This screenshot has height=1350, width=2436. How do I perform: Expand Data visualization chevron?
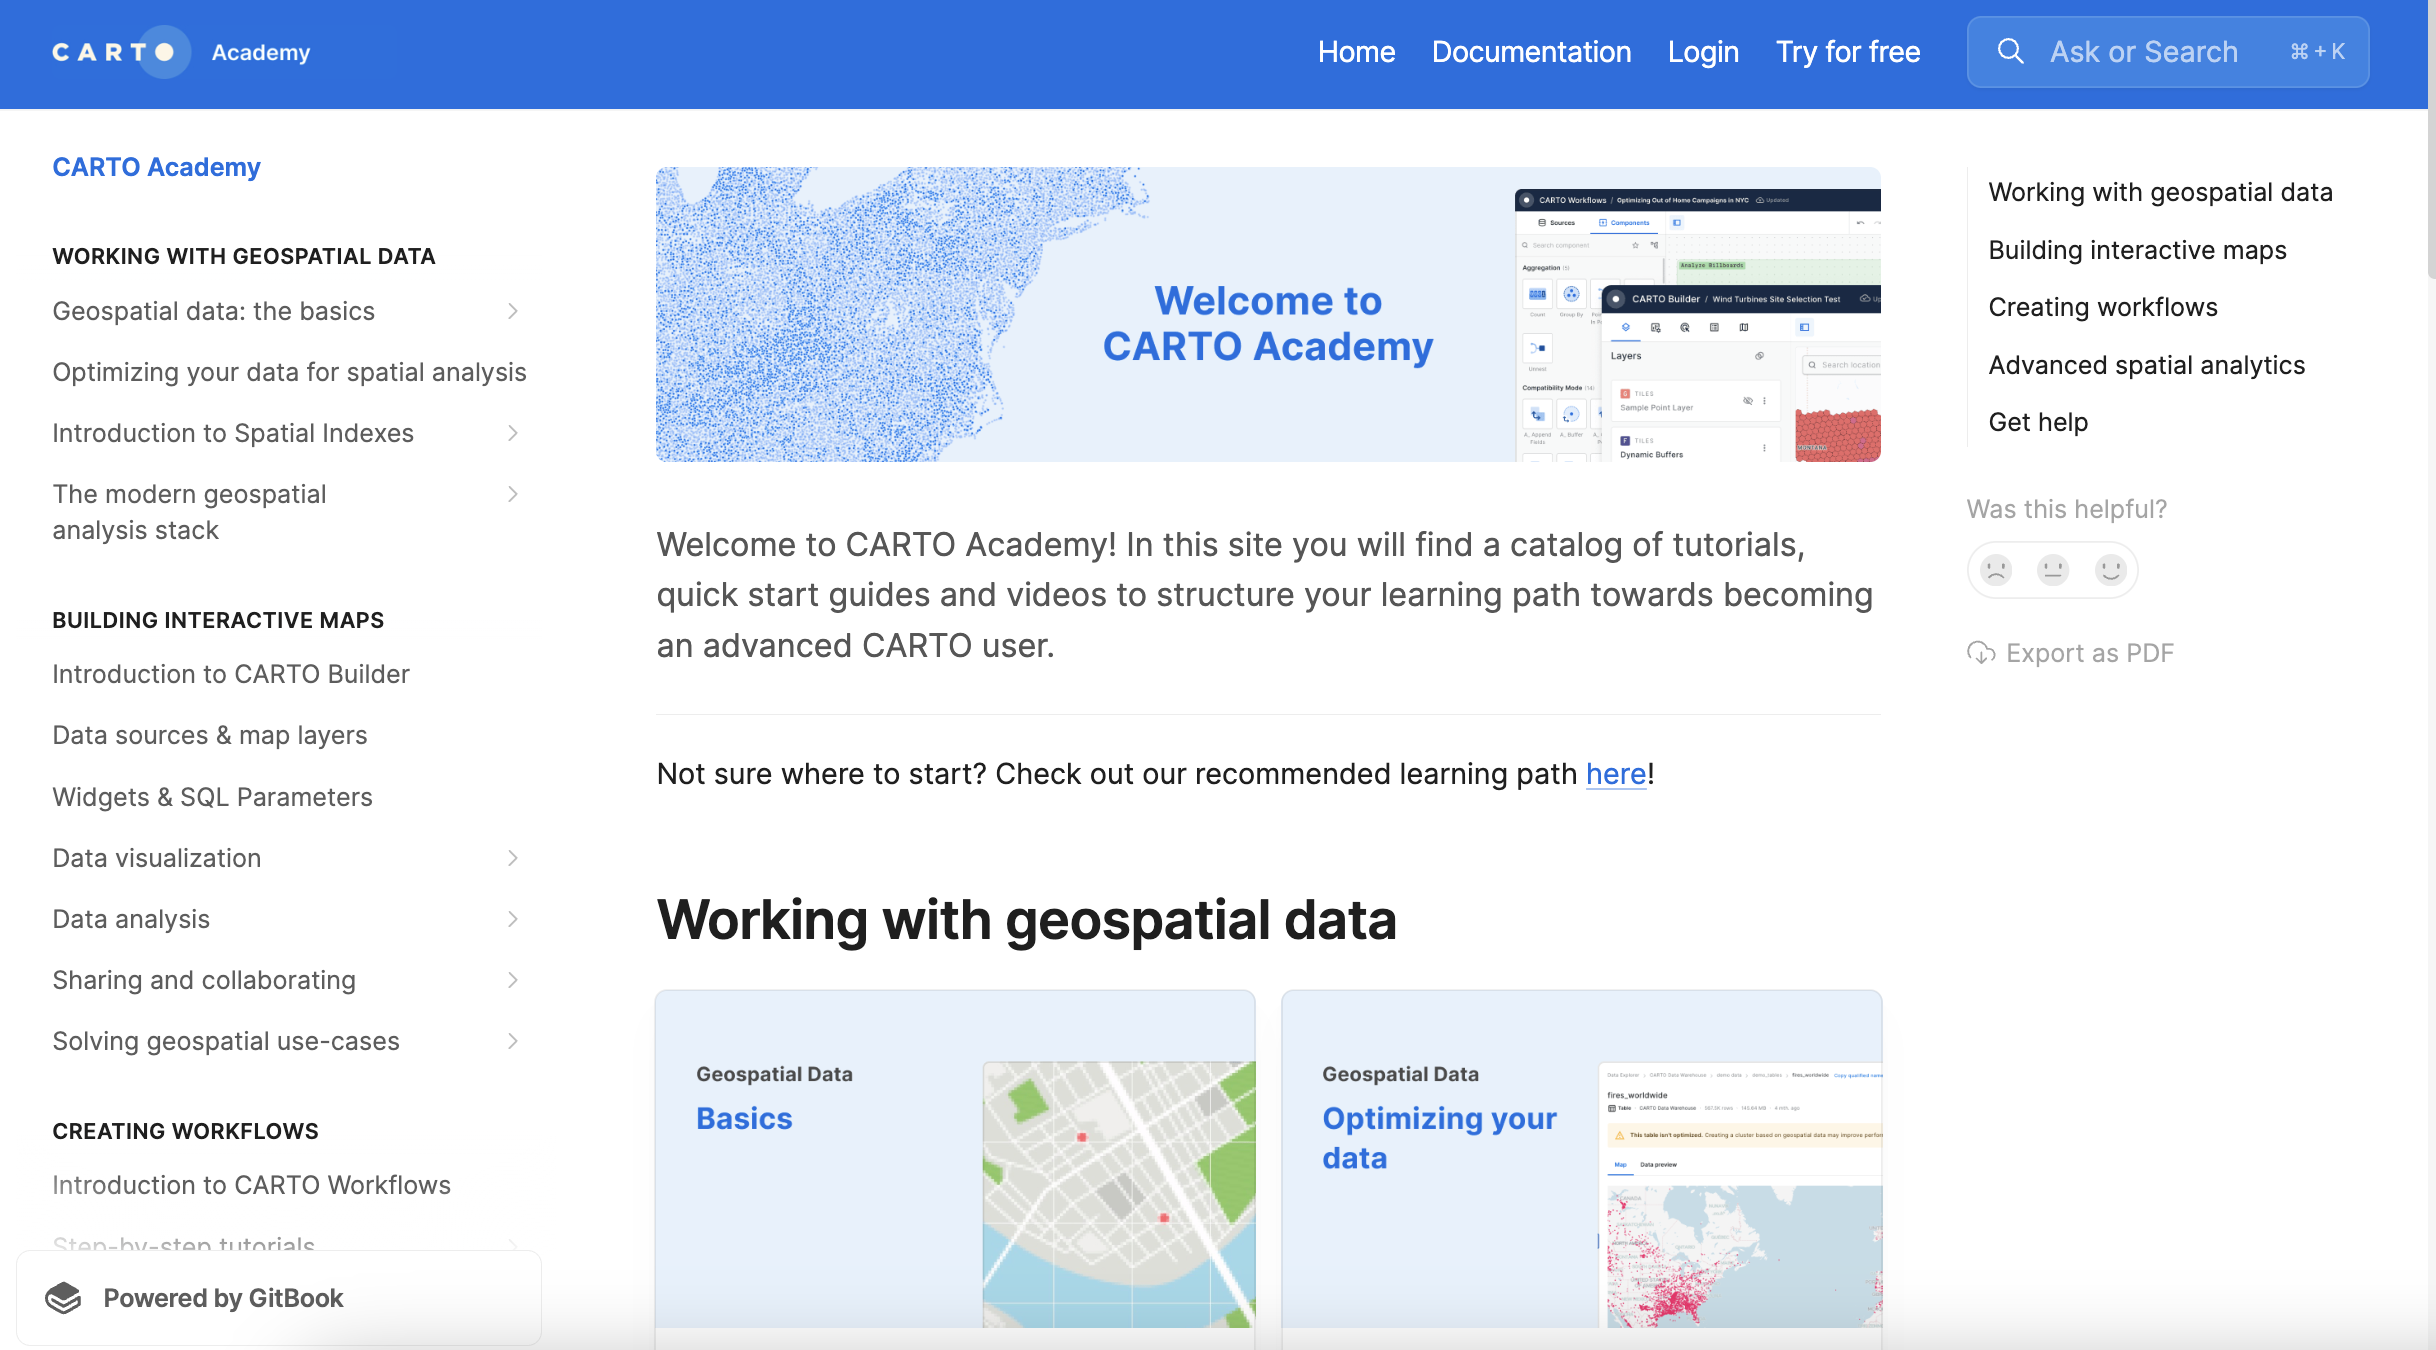(x=512, y=858)
